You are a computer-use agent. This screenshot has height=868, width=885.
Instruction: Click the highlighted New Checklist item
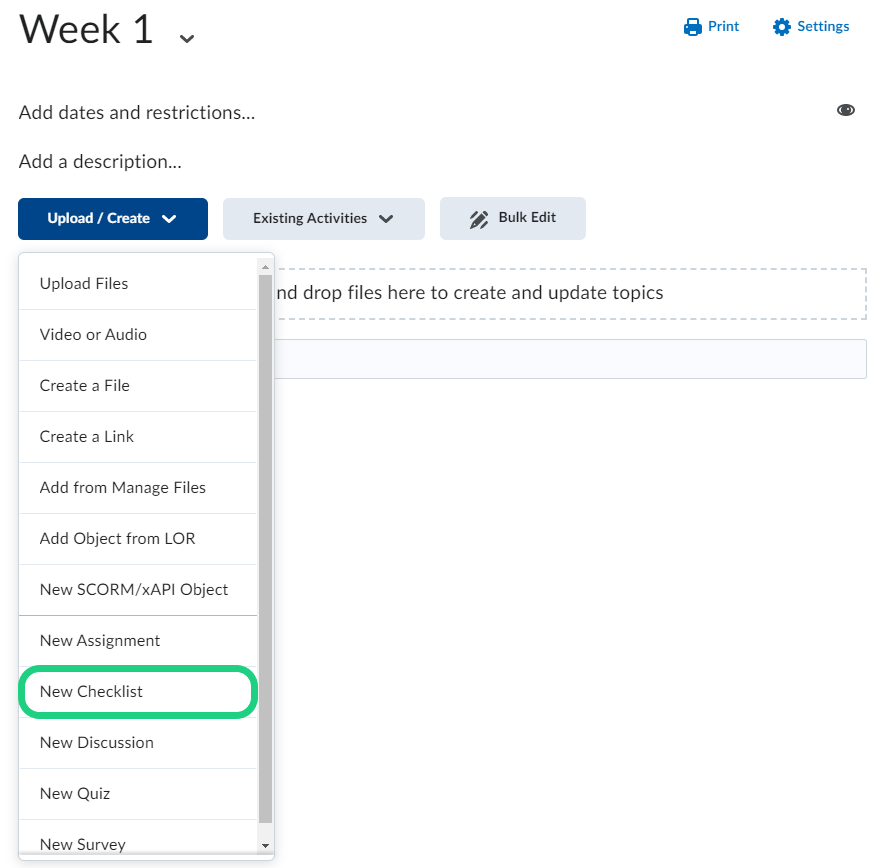92,692
